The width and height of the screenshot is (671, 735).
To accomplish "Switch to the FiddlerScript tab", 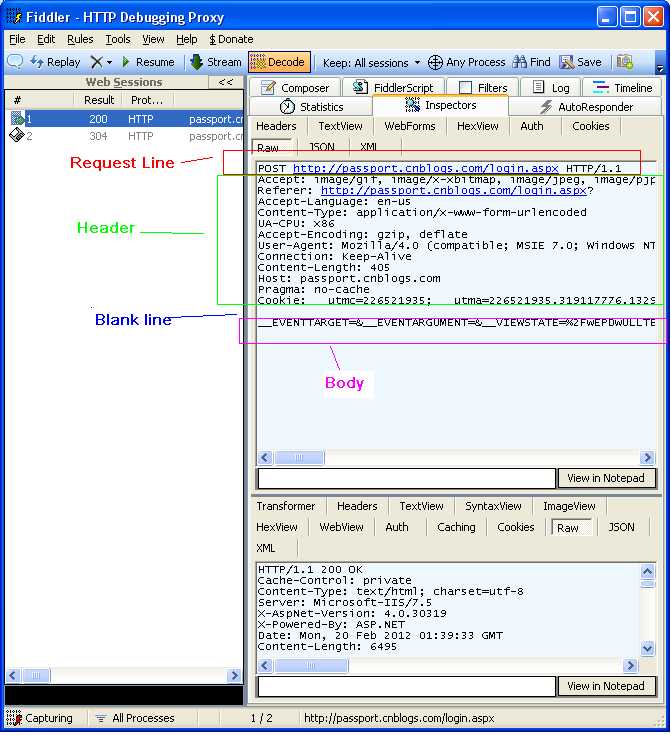I will point(393,88).
